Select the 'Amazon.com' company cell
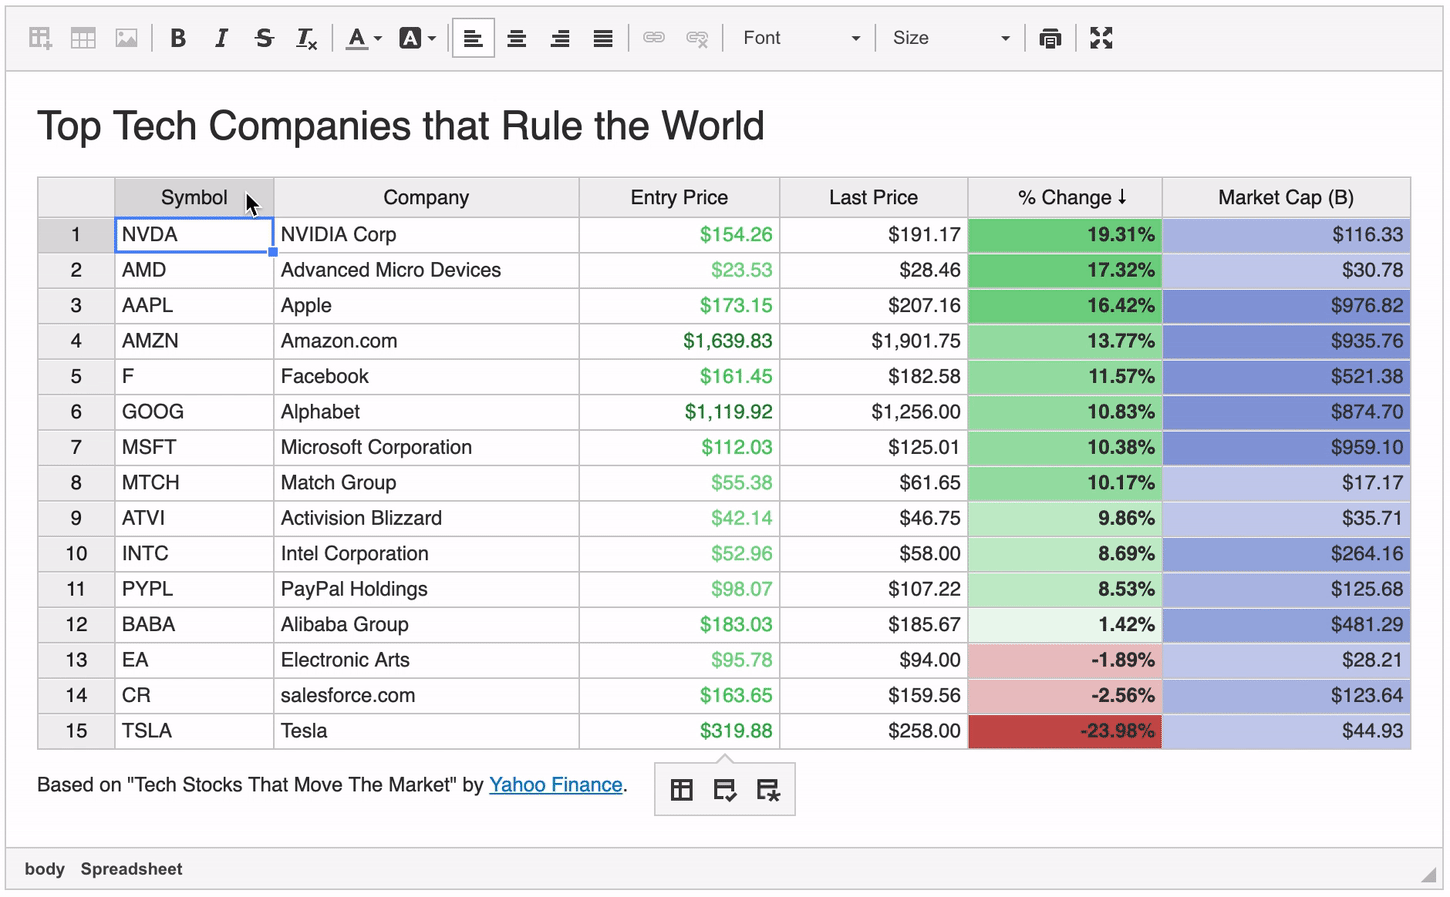 point(426,341)
